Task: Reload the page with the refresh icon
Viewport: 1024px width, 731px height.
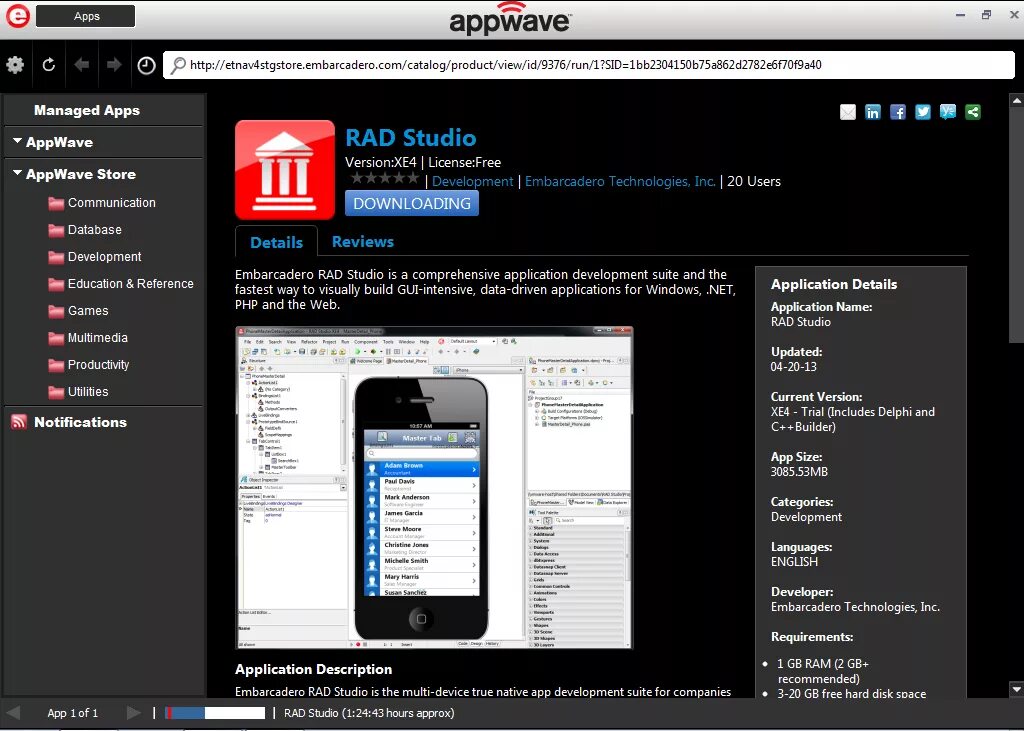Action: [48, 65]
